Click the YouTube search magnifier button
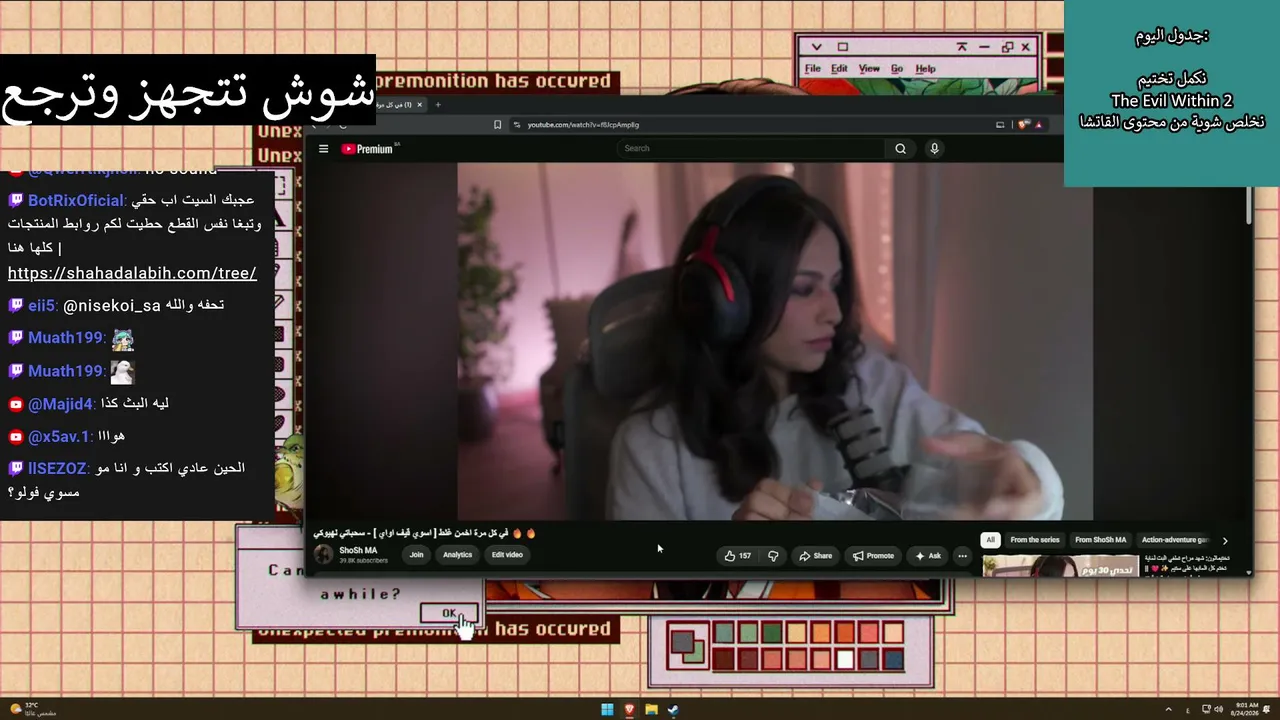This screenshot has width=1280, height=720. coord(900,149)
